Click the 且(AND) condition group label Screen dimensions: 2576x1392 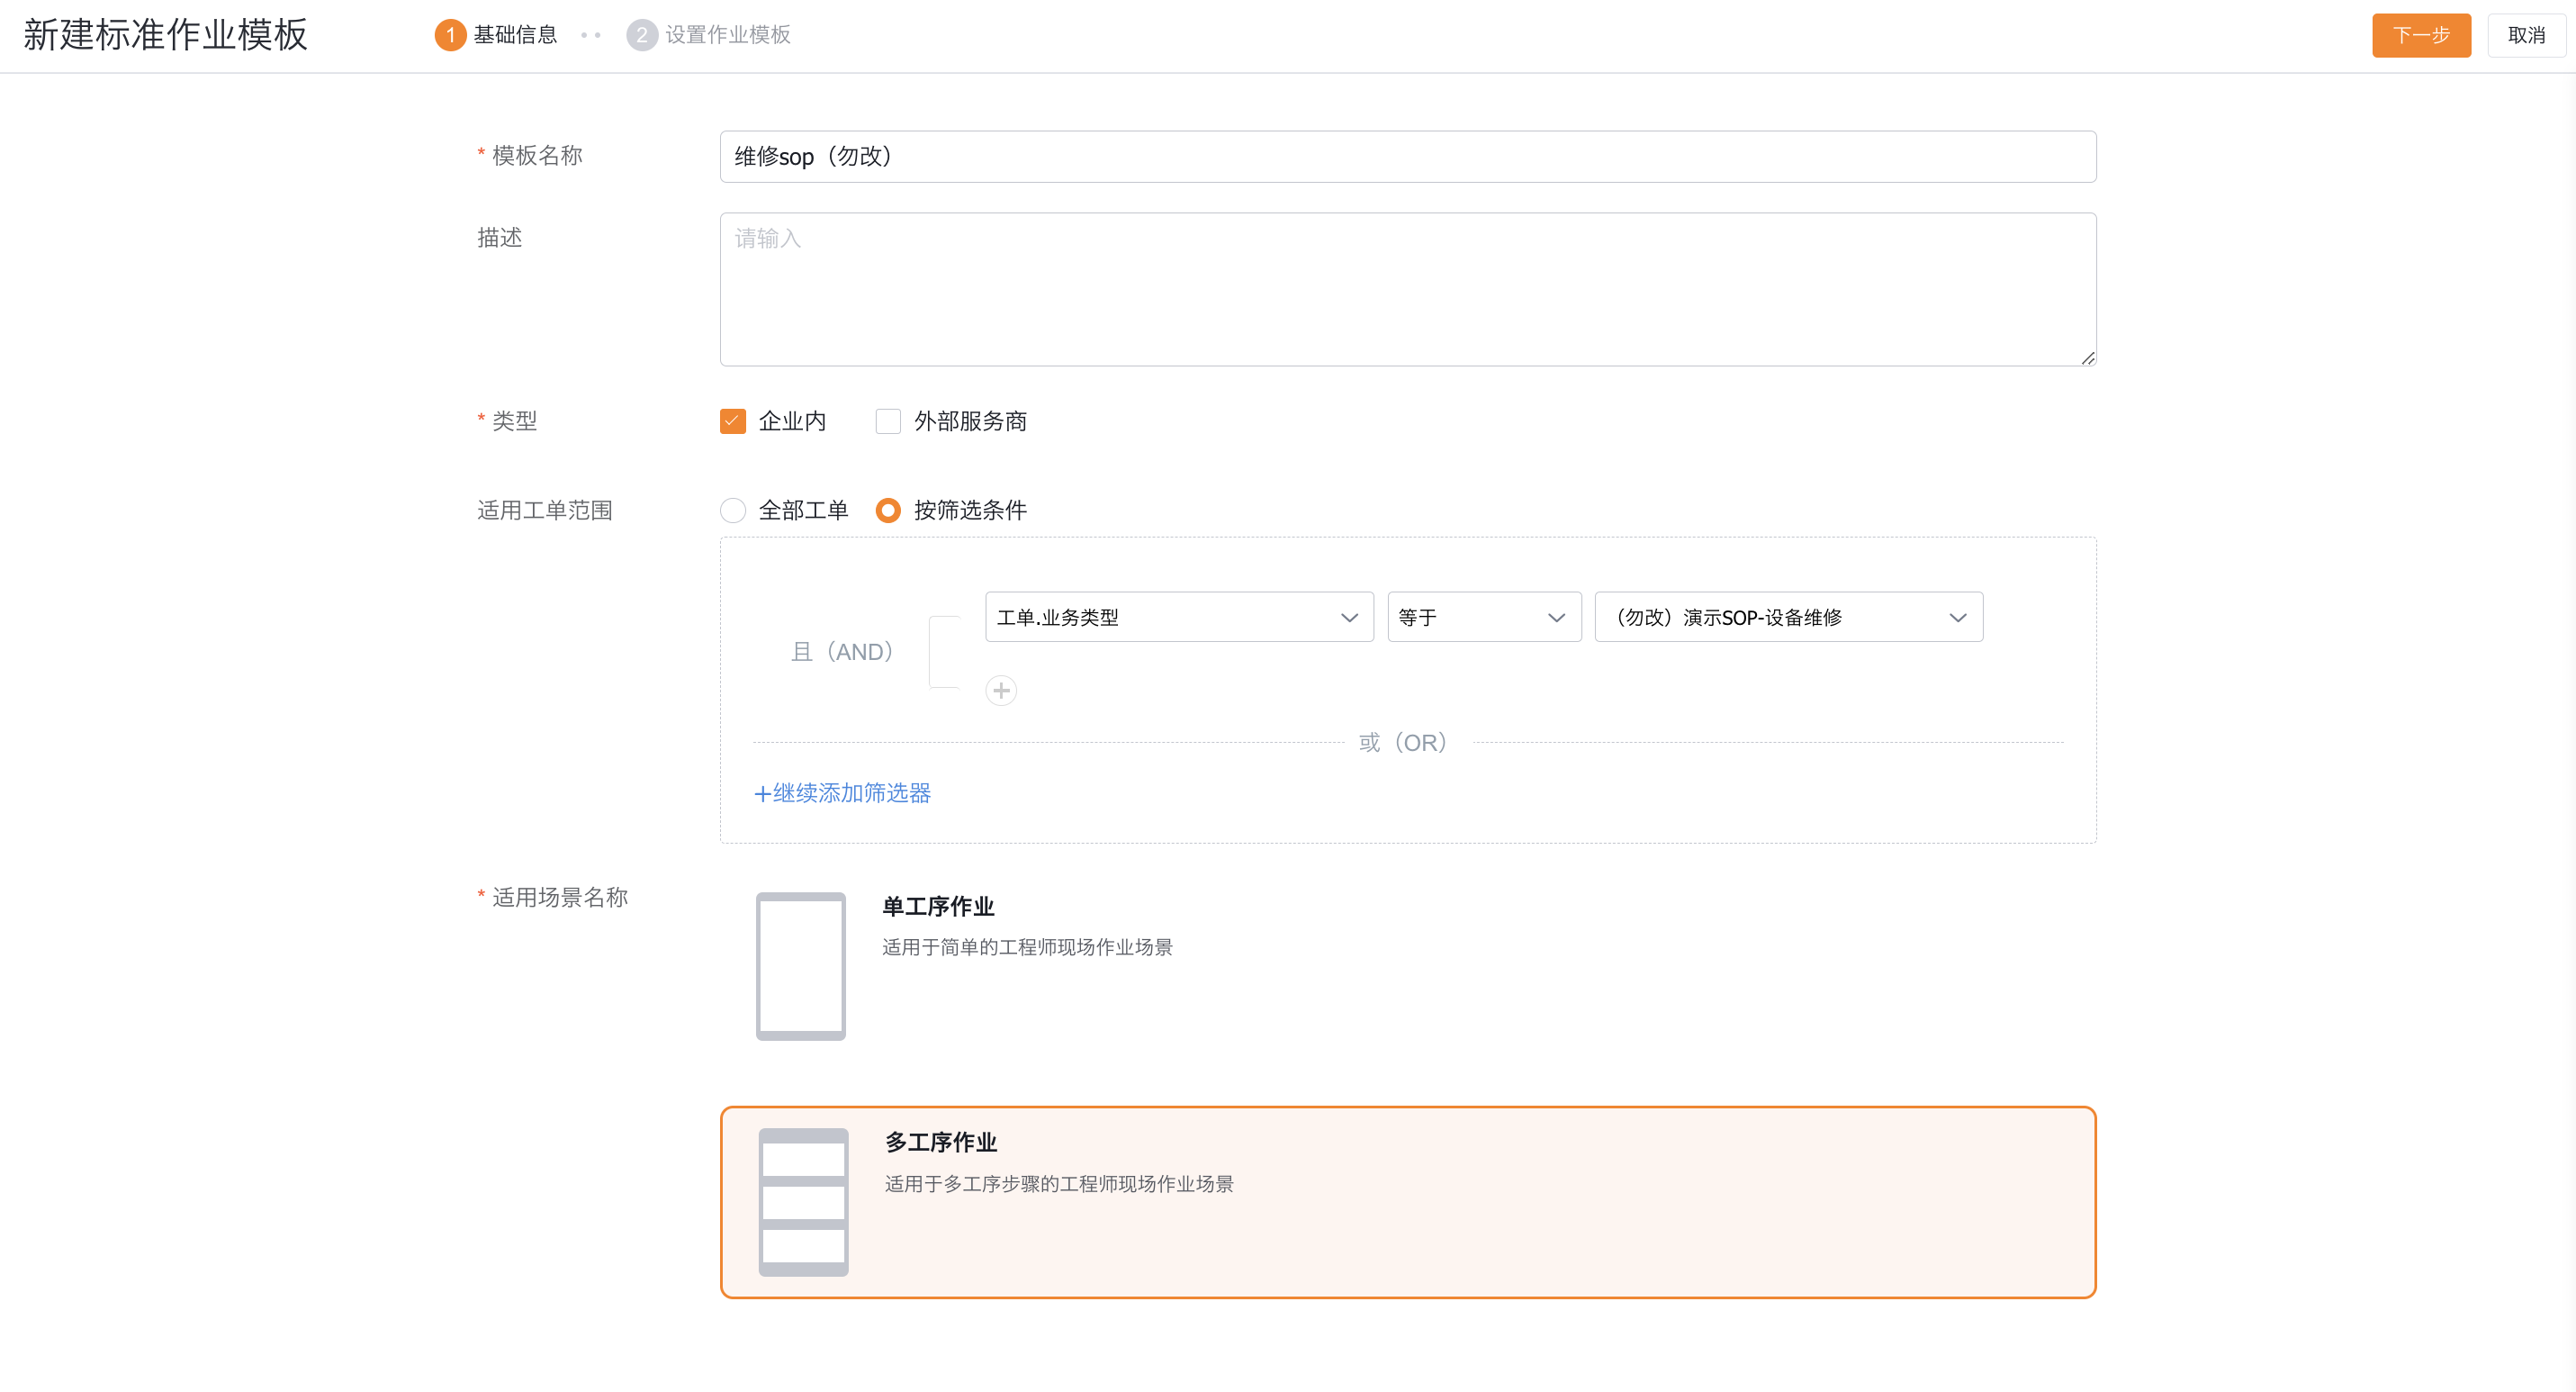(842, 652)
